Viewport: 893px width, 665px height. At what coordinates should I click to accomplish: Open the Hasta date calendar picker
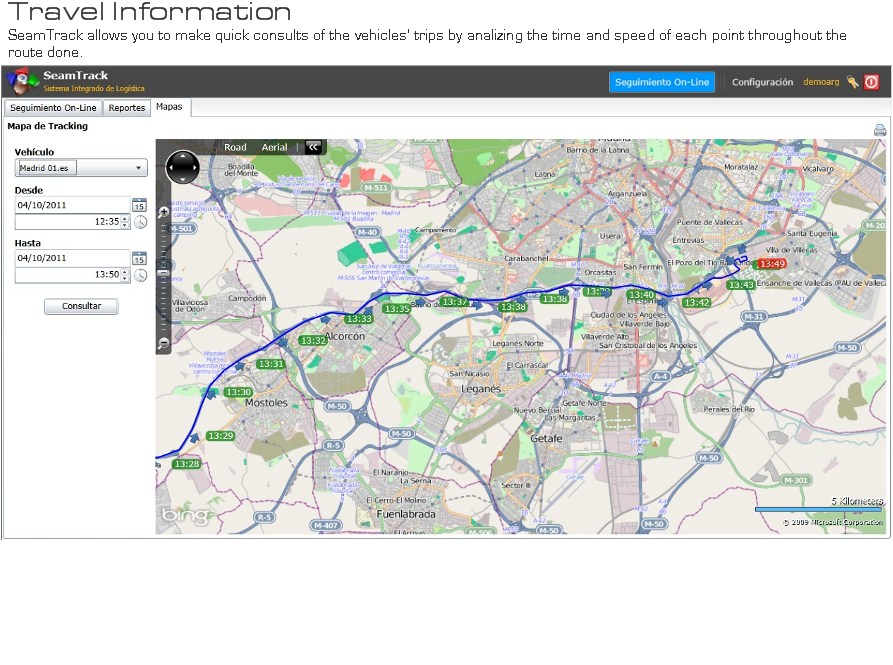point(139,257)
